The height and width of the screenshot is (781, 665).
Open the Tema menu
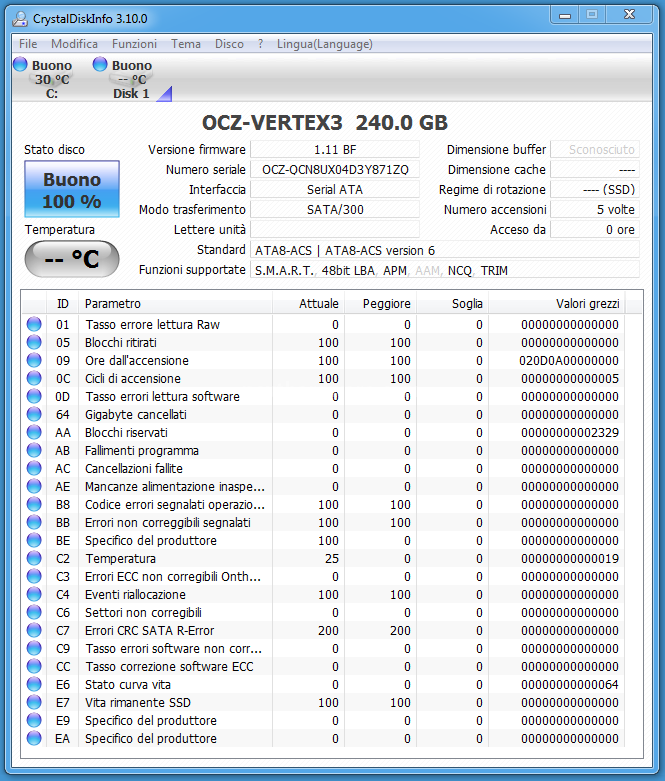coord(186,44)
